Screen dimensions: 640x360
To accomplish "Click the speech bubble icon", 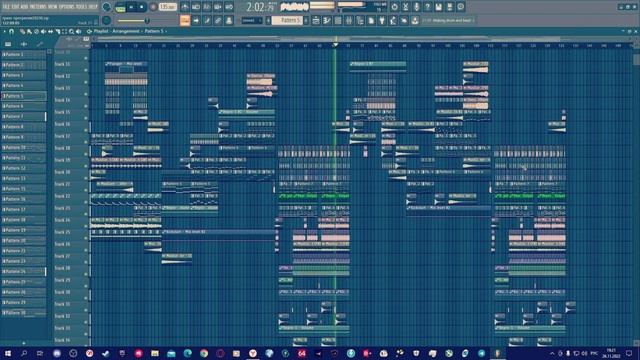I will (460, 7).
